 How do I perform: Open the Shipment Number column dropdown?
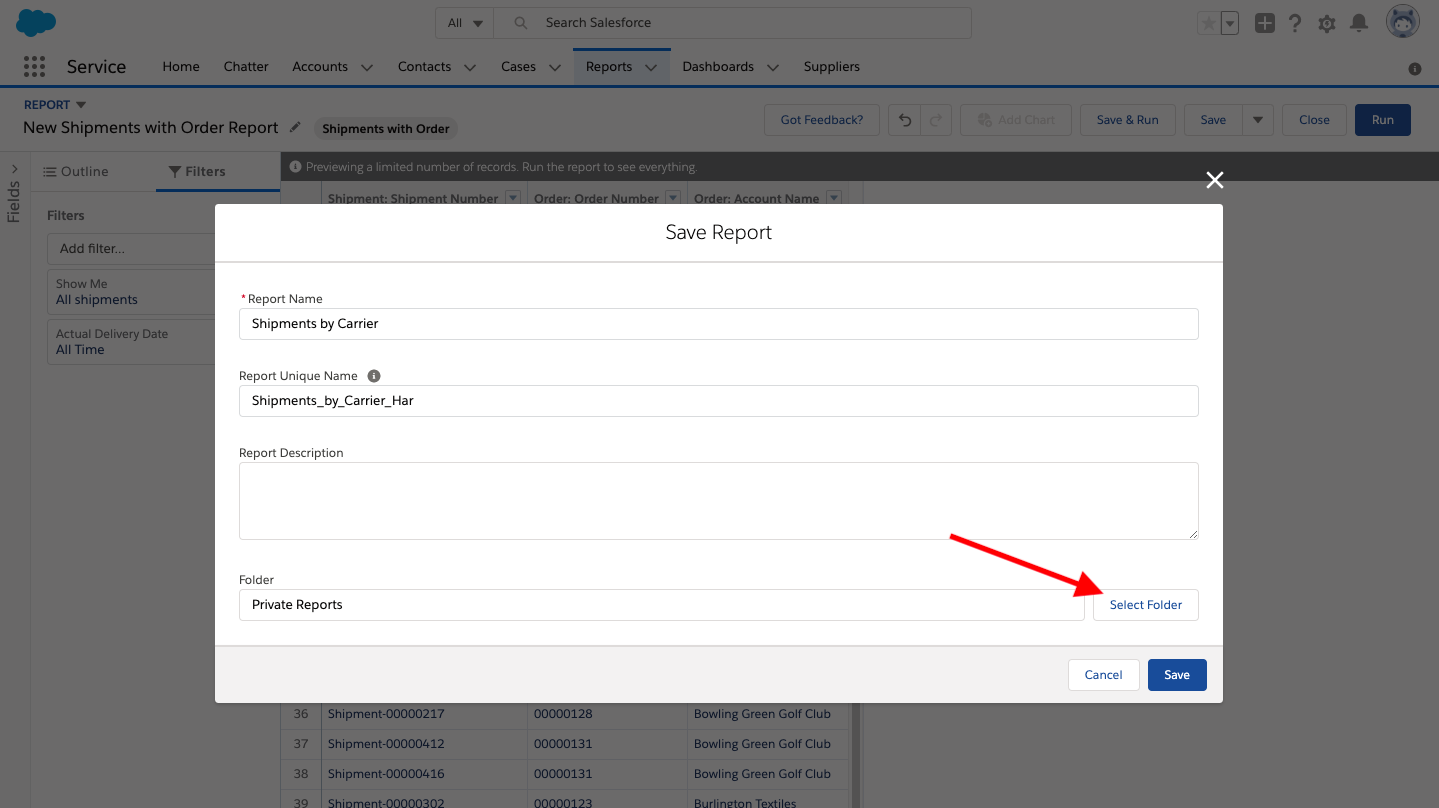coord(513,198)
